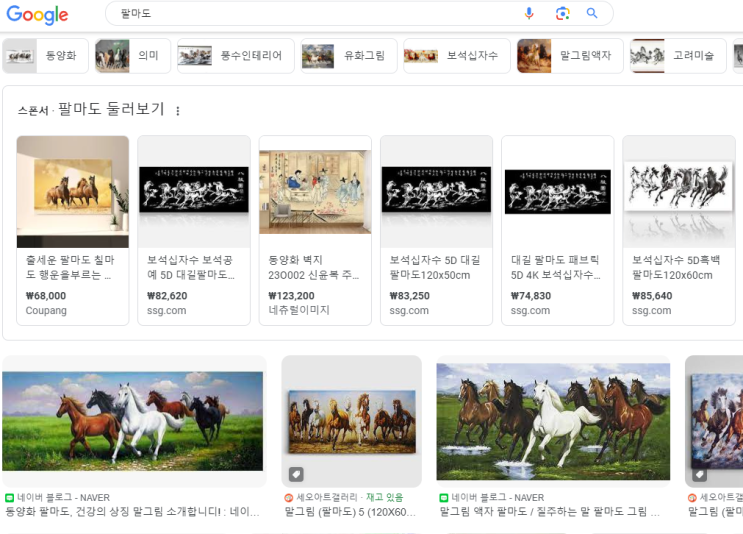
Task: Open the 대길 팔마도 패브릭 product image
Action: click(x=558, y=191)
